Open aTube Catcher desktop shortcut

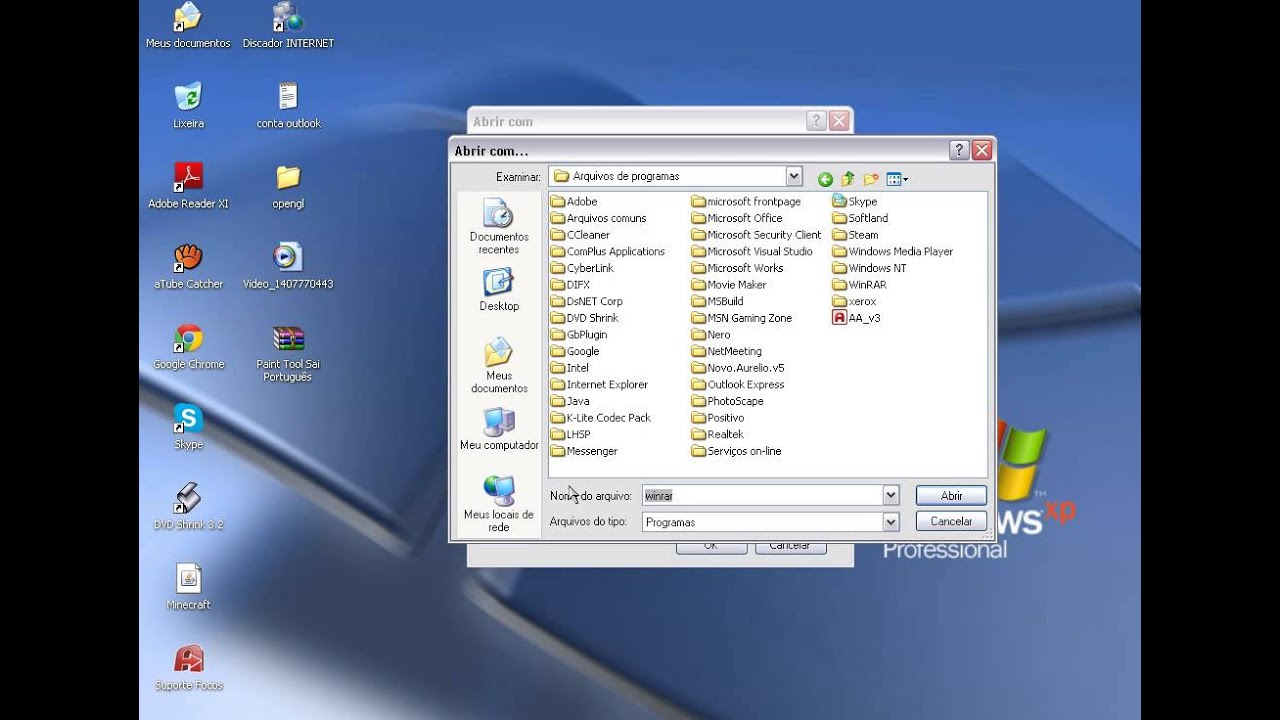pos(188,266)
